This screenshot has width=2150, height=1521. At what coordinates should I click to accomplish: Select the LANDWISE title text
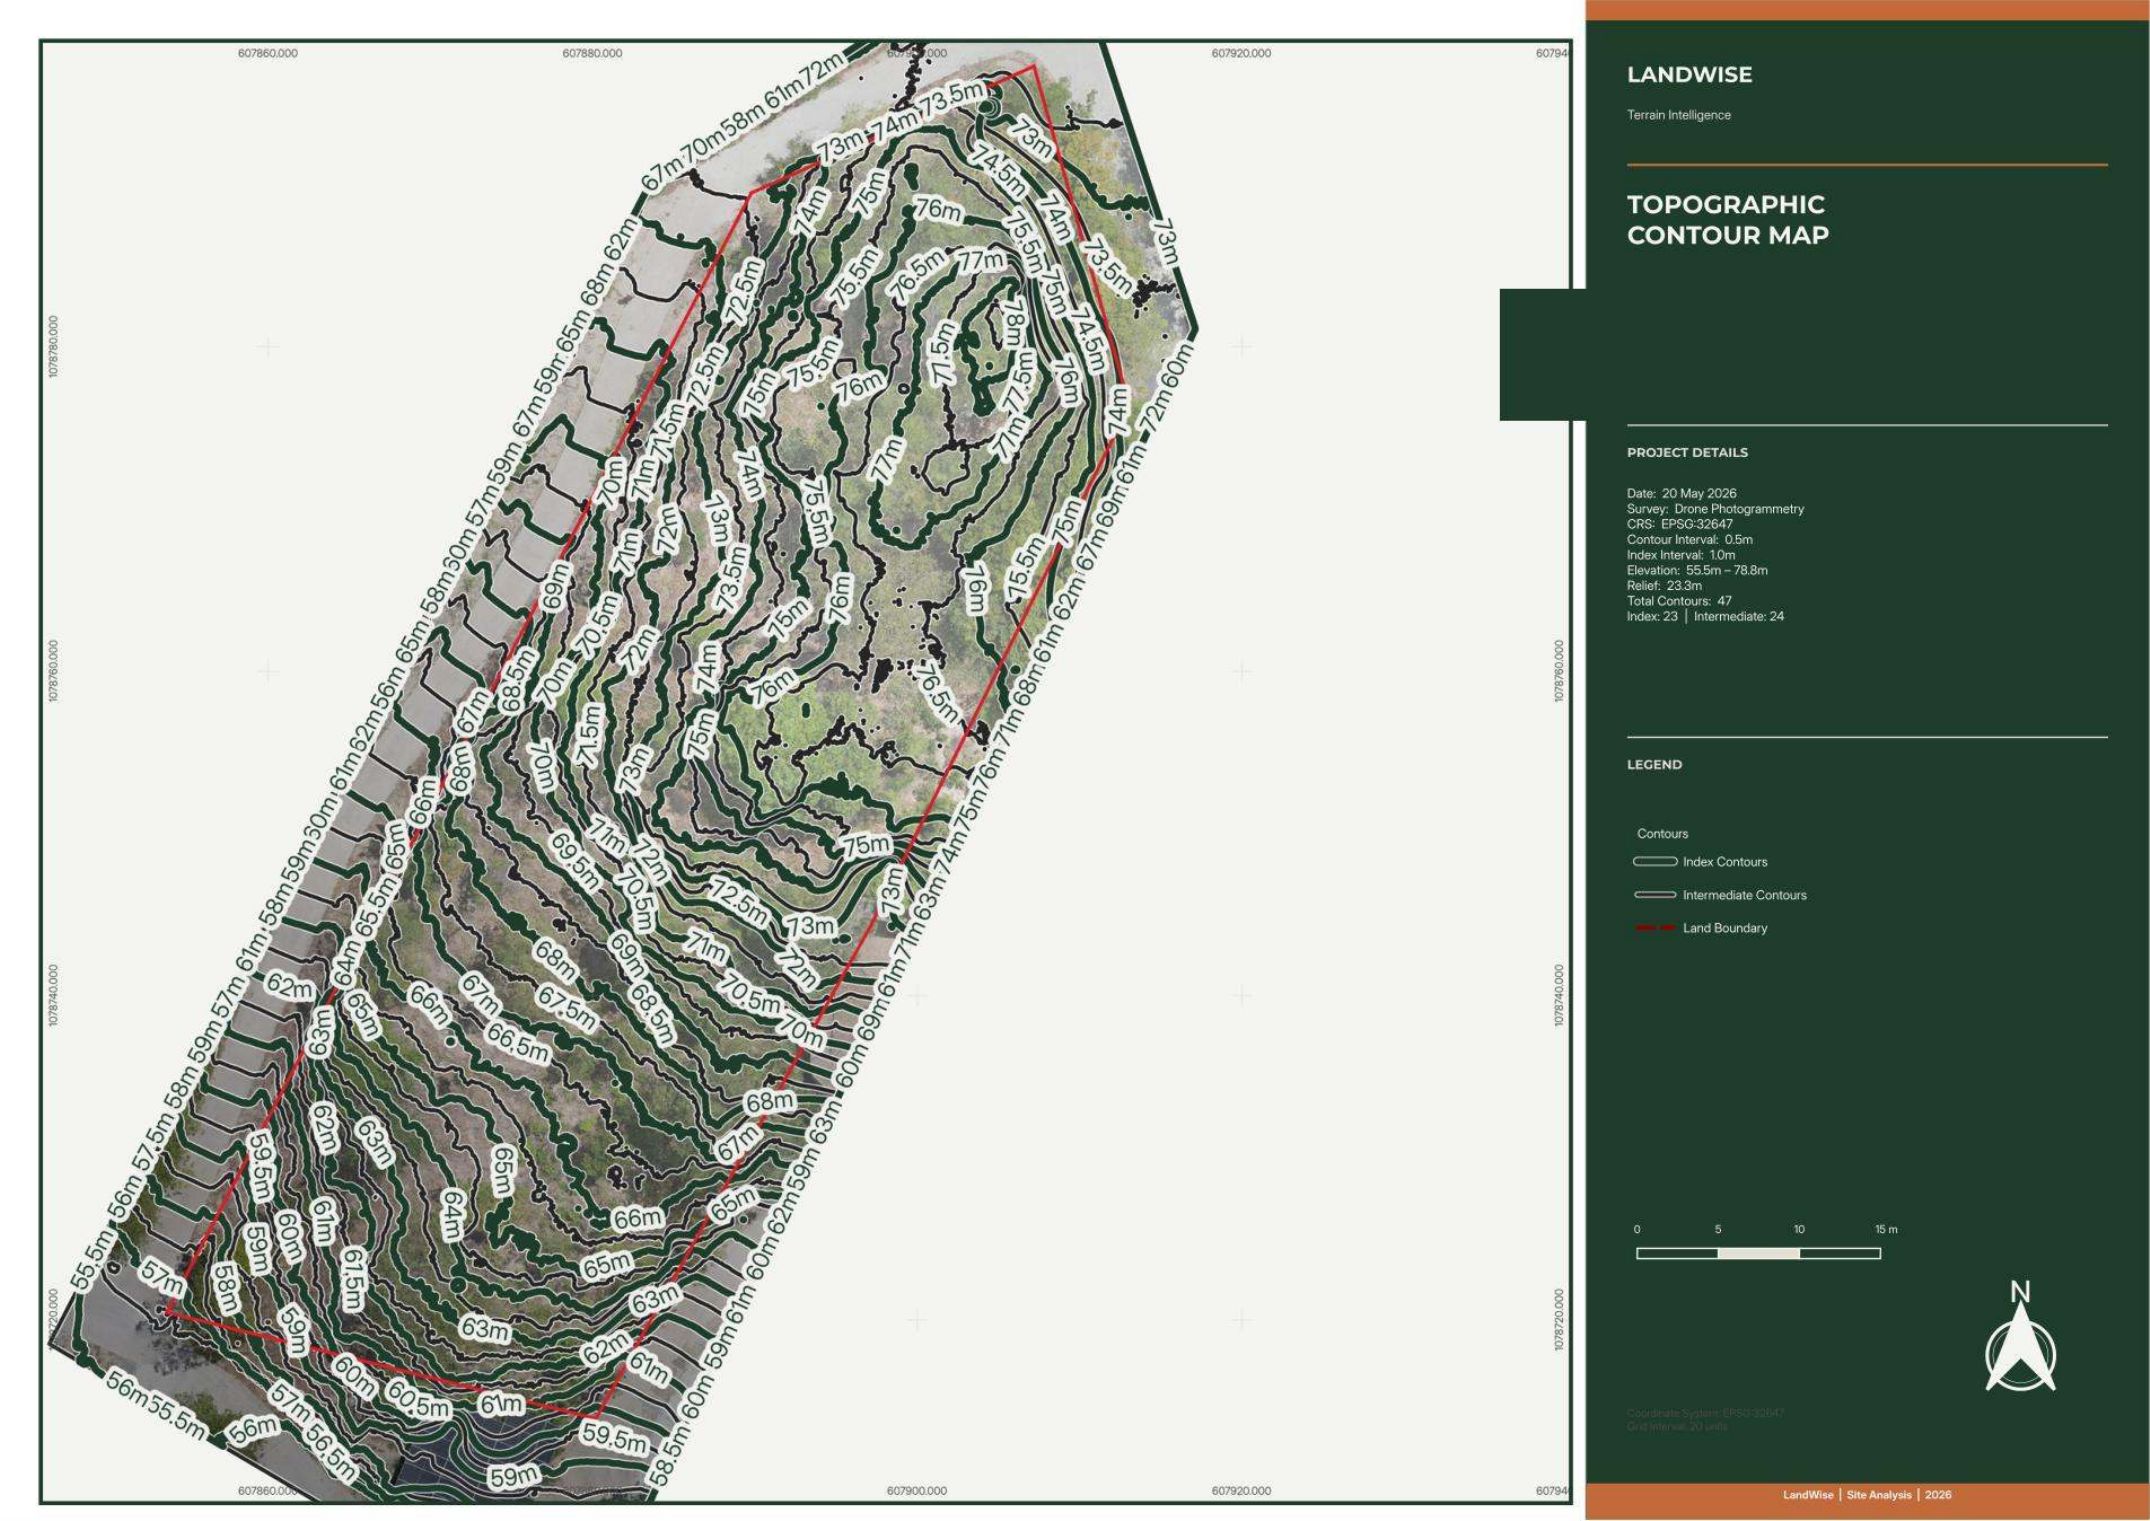click(x=1689, y=75)
